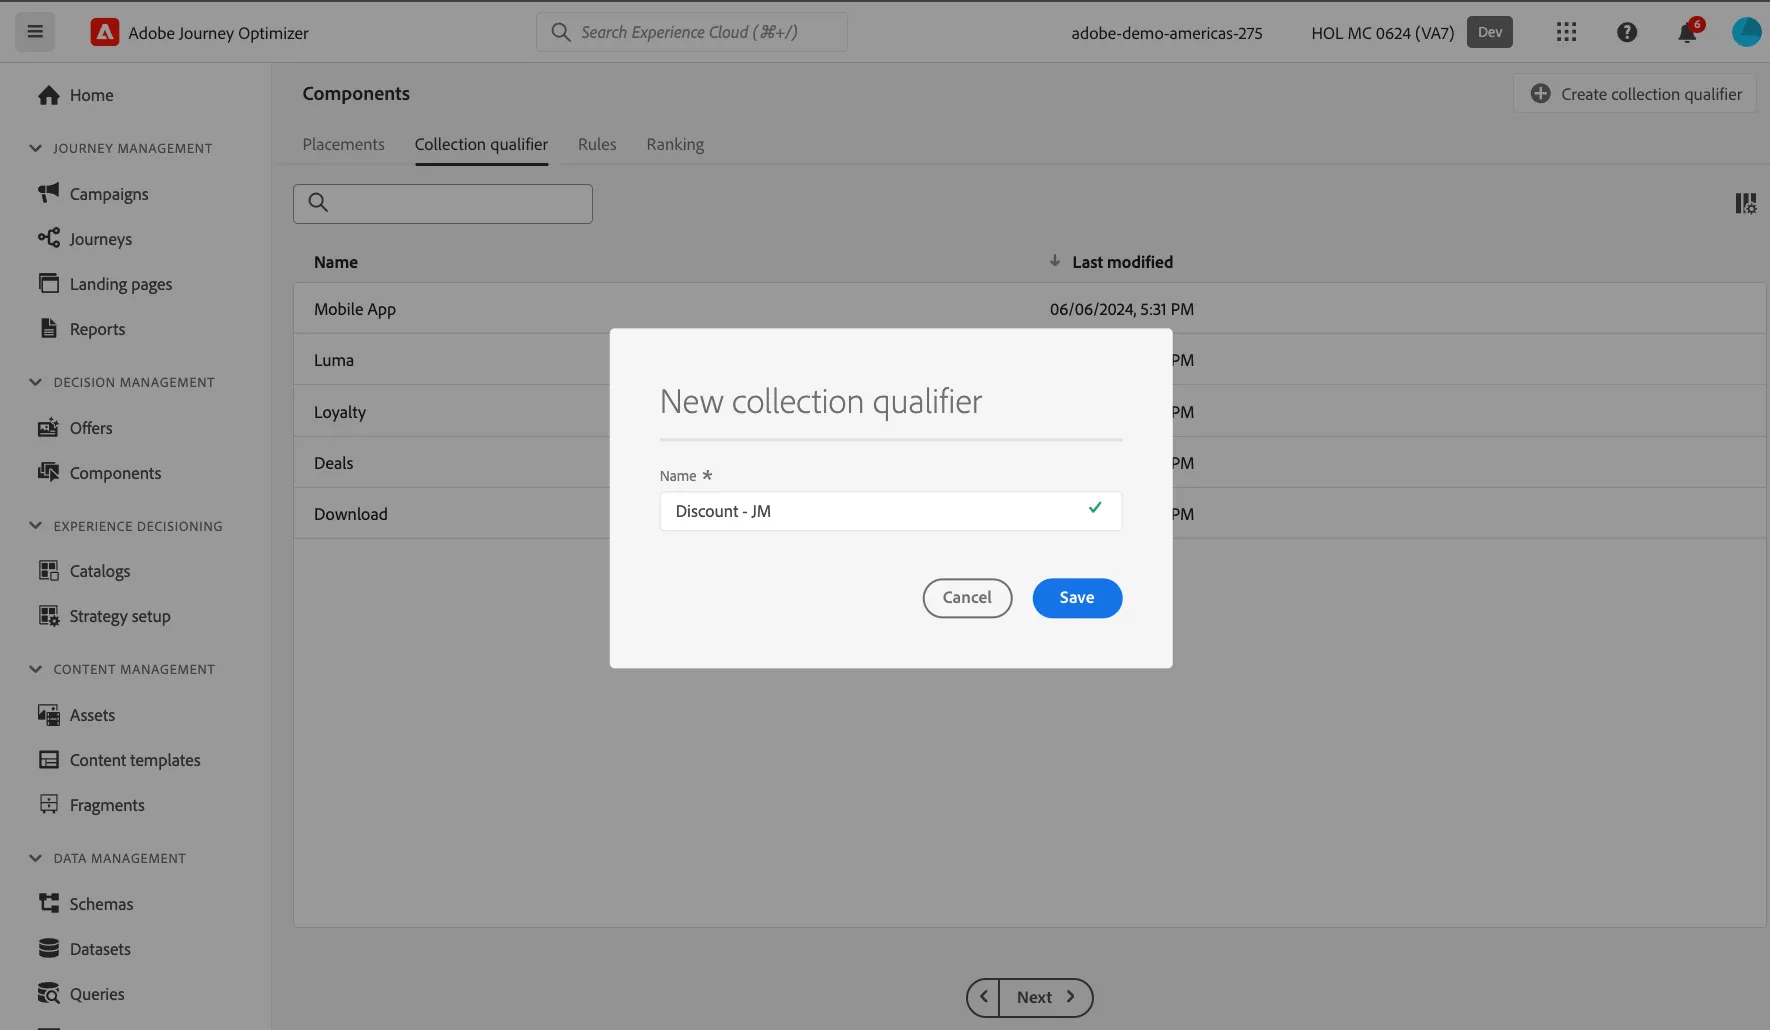Focus the collection qualifier search box
This screenshot has width=1770, height=1030.
tap(443, 203)
